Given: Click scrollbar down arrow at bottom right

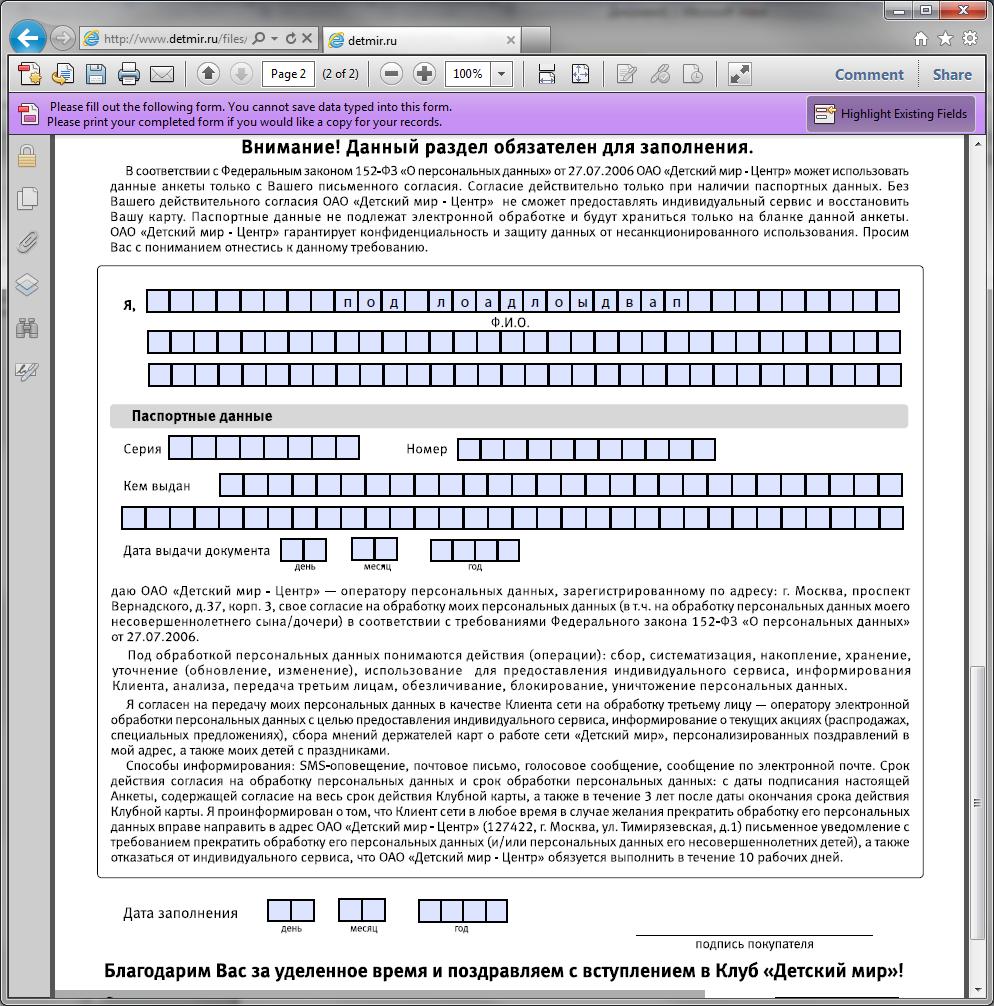Looking at the screenshot, I should coord(978,990).
